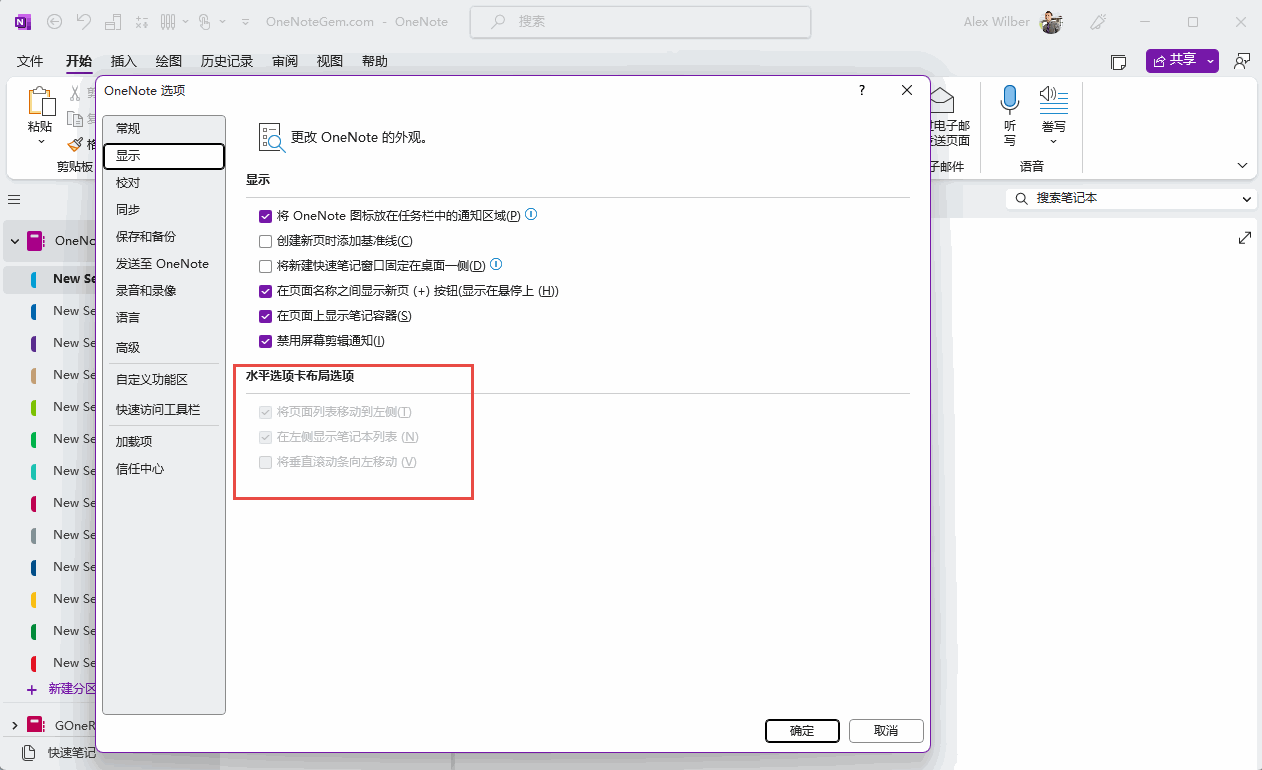Expand the GOneR notebook in sidebar
1262x770 pixels.
tap(14, 725)
